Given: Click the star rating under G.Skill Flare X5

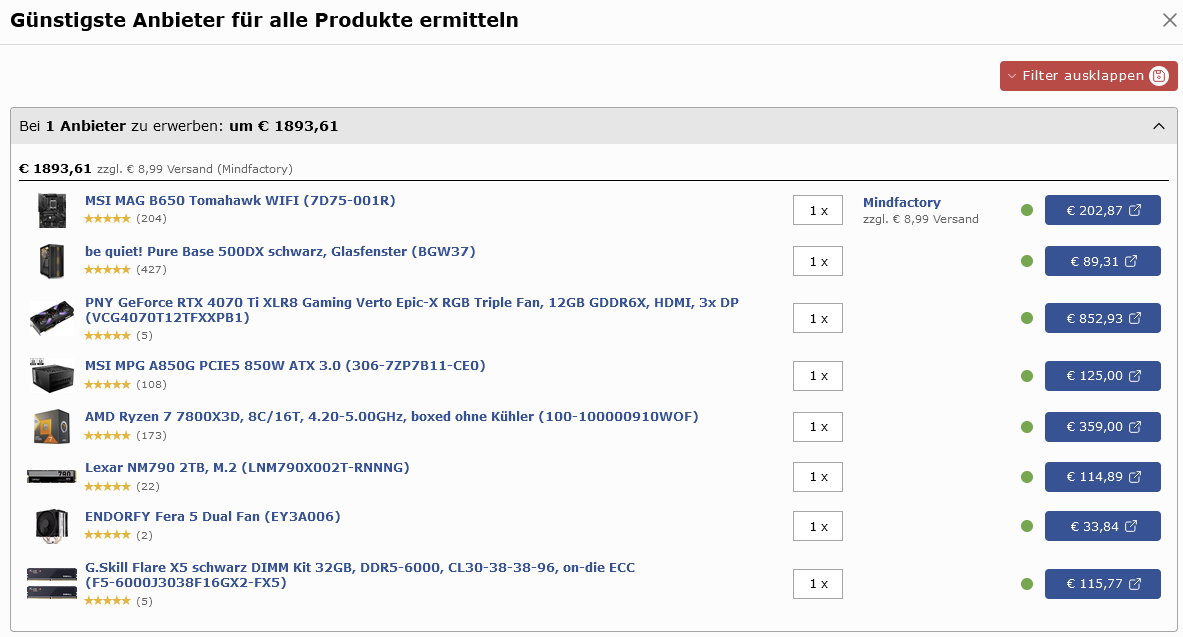Looking at the screenshot, I should click(x=107, y=601).
